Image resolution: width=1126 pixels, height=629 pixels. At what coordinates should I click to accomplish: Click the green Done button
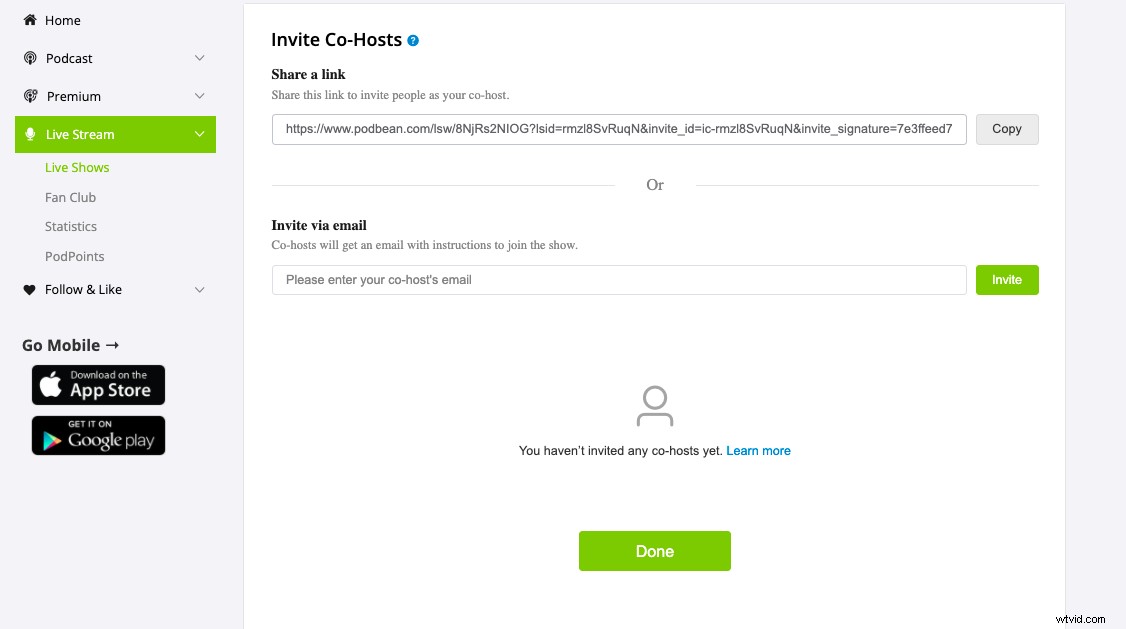click(x=655, y=551)
